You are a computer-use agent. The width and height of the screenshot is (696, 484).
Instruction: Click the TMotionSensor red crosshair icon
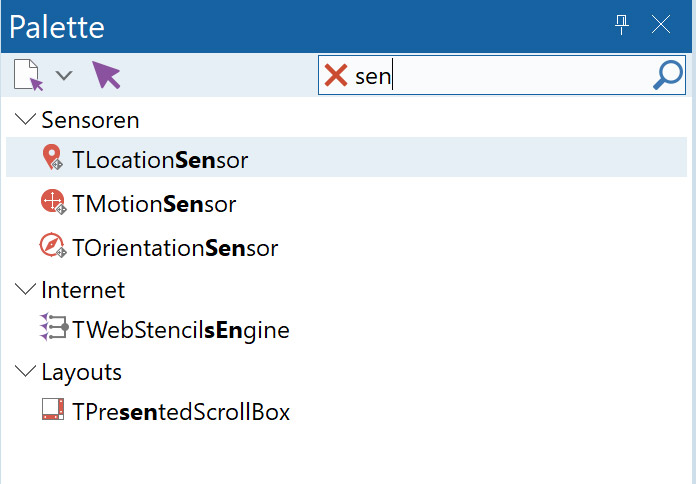click(x=52, y=203)
